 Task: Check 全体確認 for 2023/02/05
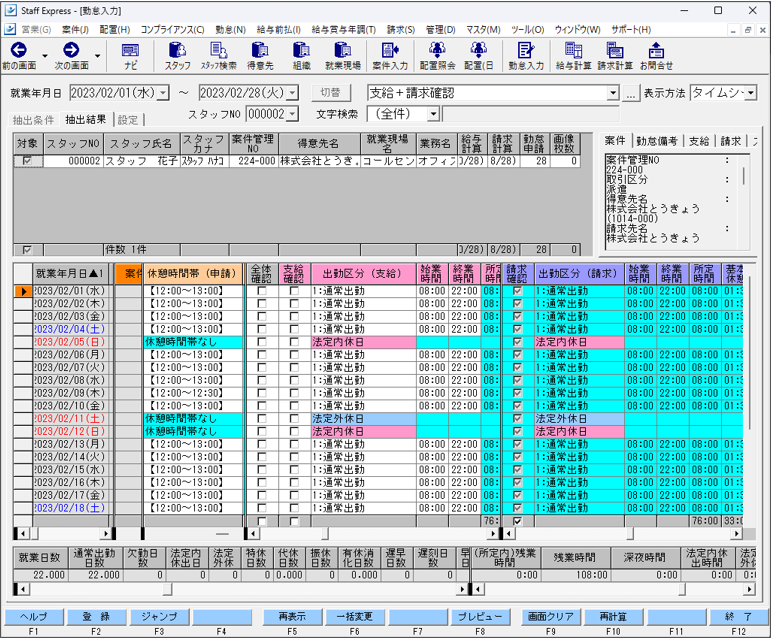pos(262,342)
